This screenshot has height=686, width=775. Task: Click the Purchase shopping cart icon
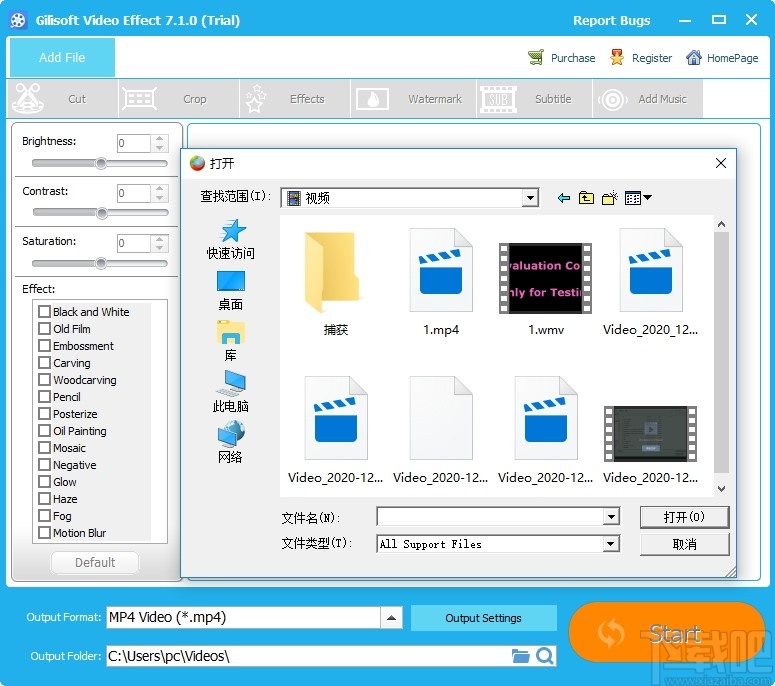click(x=536, y=57)
